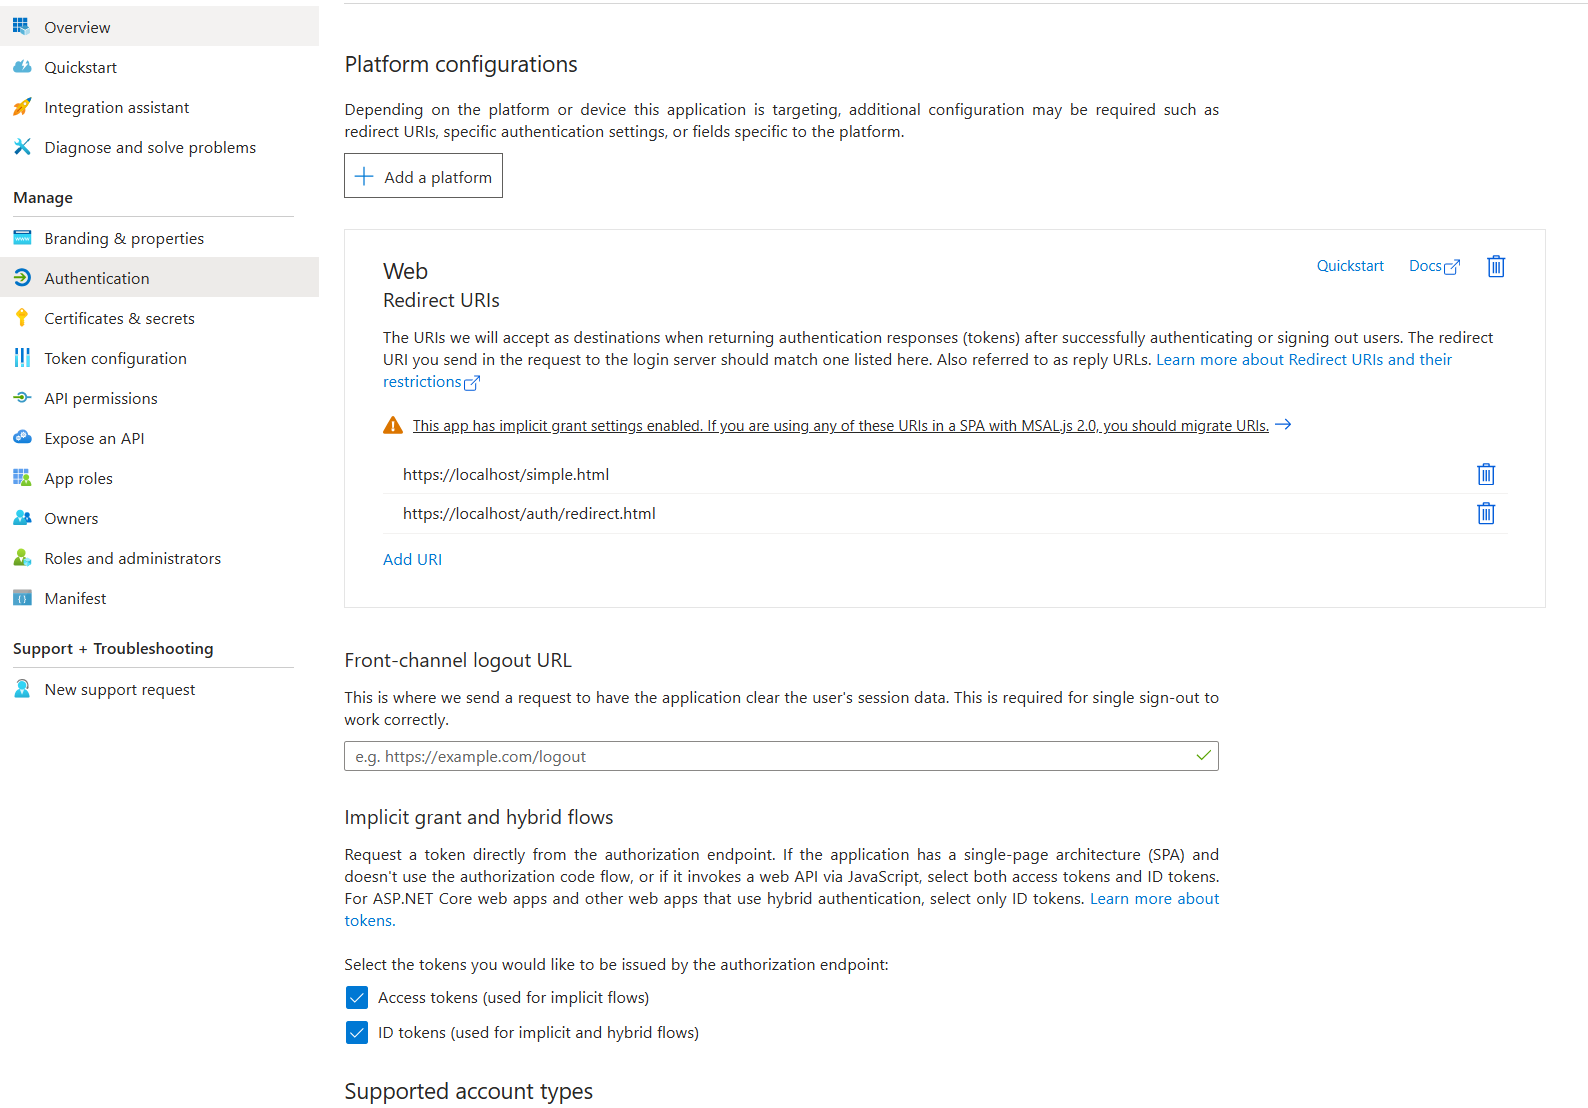Remove the https://localhost/auth/redirect.html URI
This screenshot has height=1108, width=1588.
(1486, 513)
